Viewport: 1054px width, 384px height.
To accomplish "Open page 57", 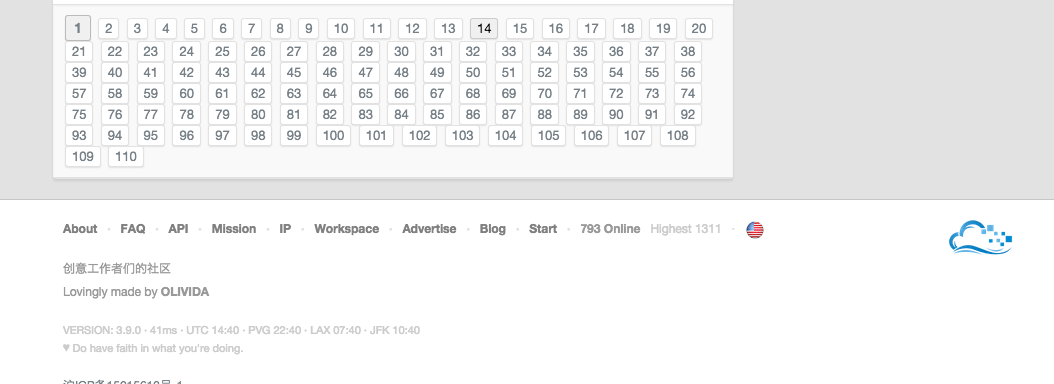I will point(79,93).
